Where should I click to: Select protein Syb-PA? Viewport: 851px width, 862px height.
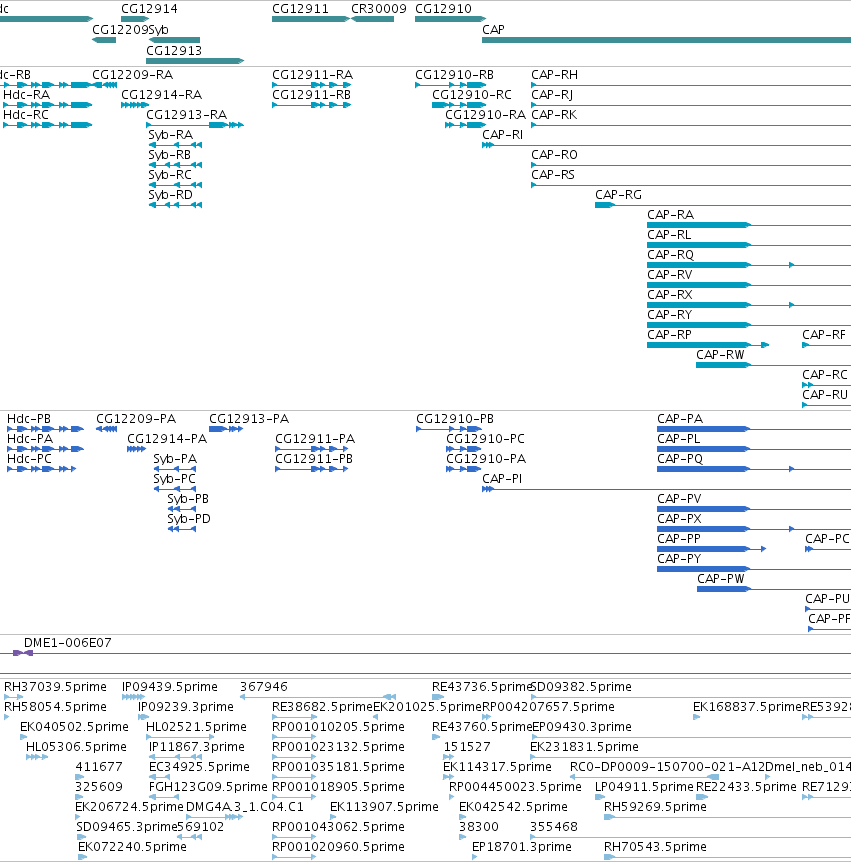click(175, 469)
